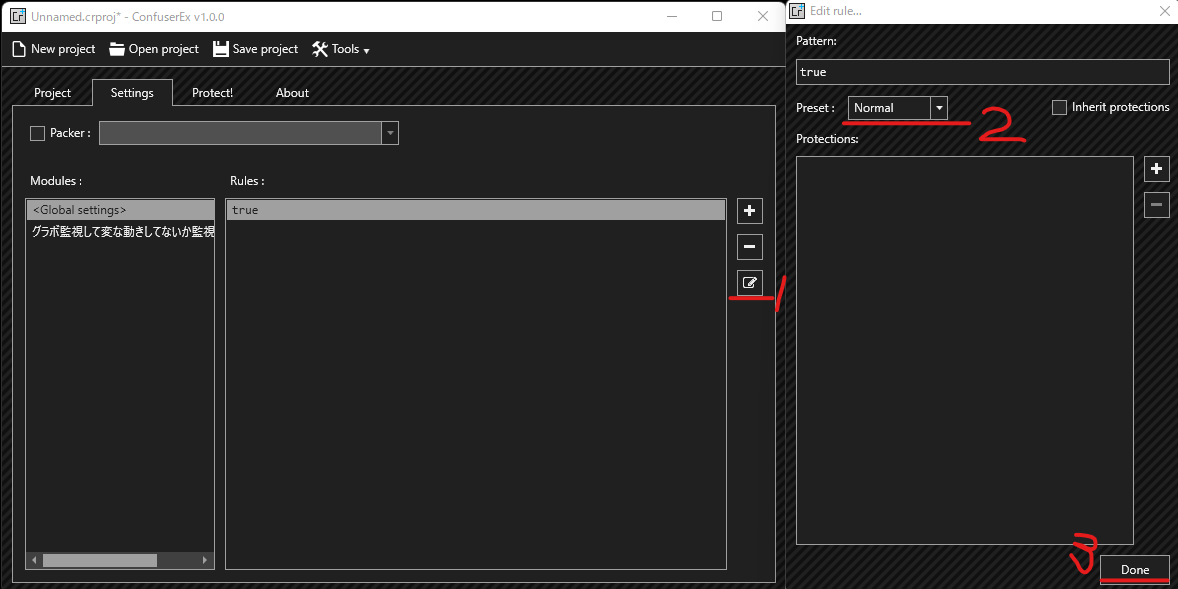Select the Settings tab

[132, 93]
